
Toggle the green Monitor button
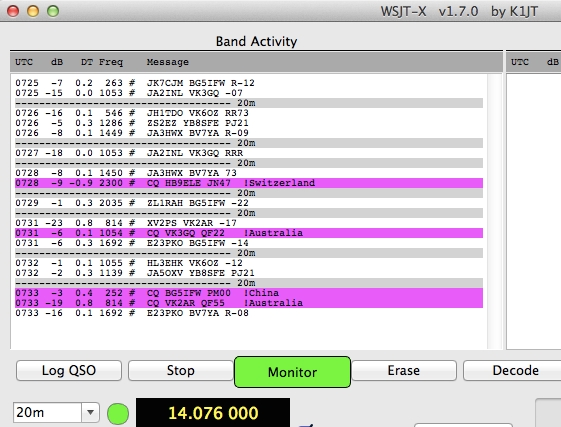pos(292,372)
